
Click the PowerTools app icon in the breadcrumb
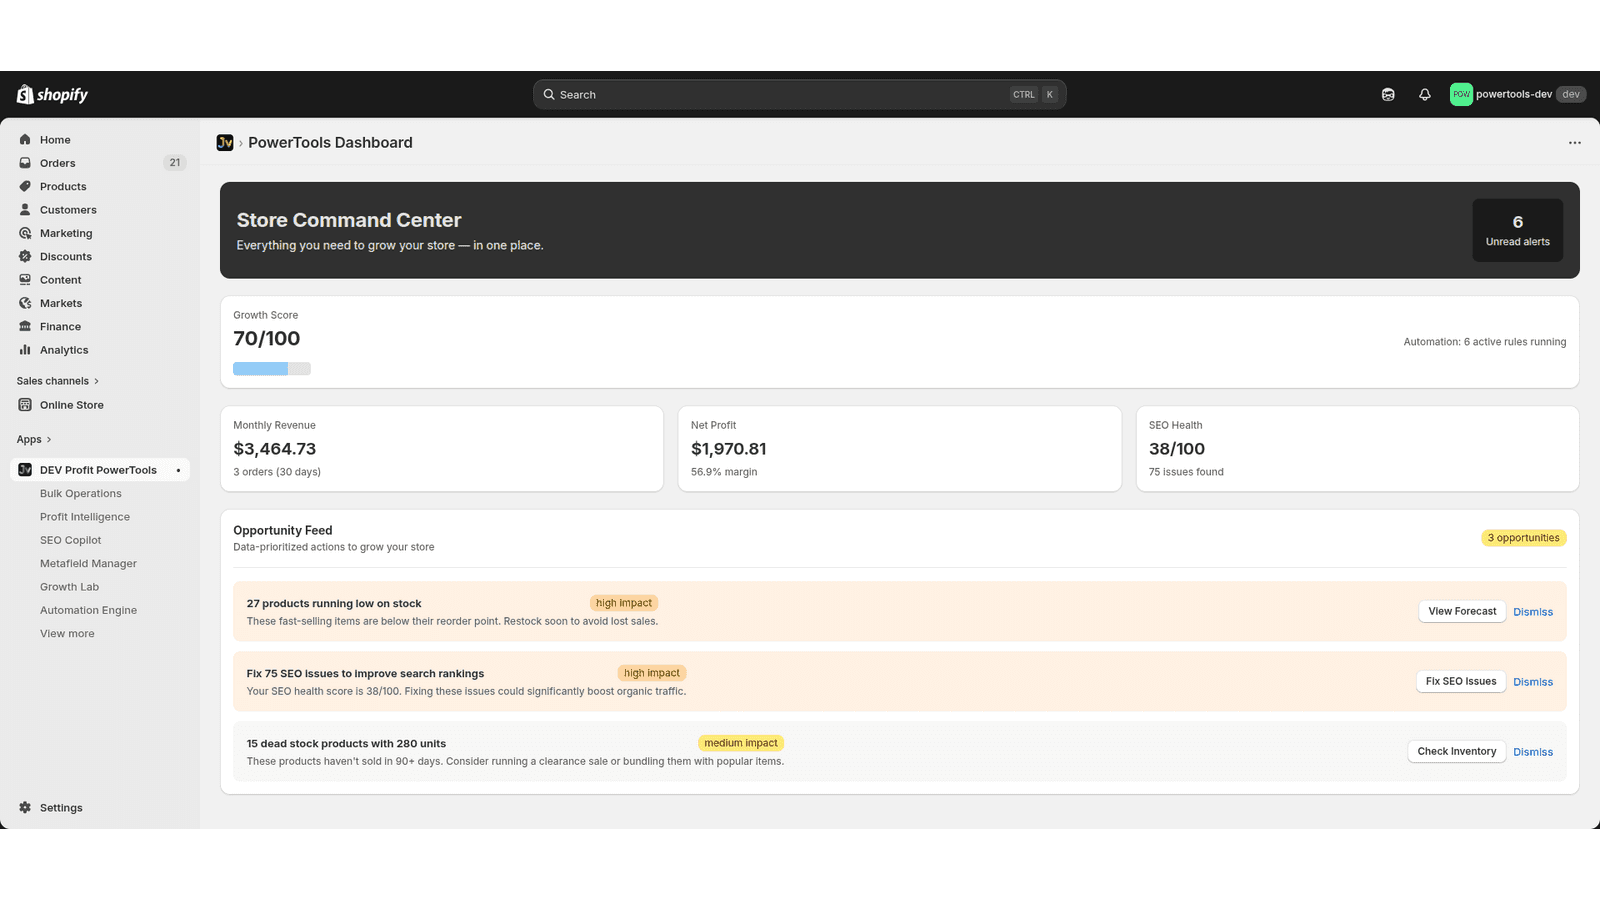pos(225,143)
